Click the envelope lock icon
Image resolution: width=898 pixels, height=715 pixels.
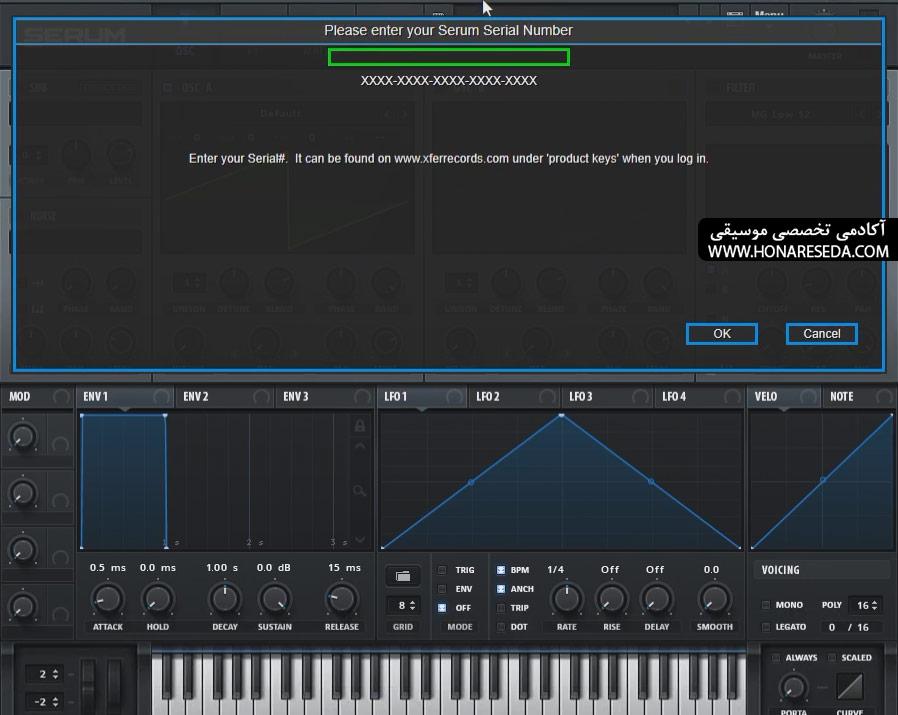tap(360, 426)
